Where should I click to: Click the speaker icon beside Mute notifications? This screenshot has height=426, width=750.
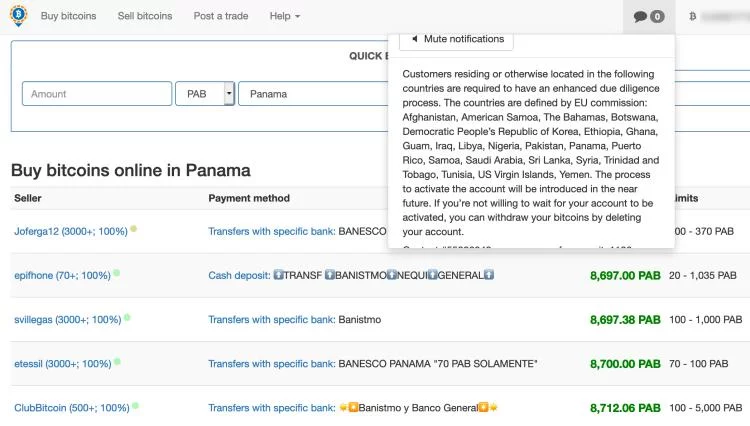pyautogui.click(x=415, y=39)
